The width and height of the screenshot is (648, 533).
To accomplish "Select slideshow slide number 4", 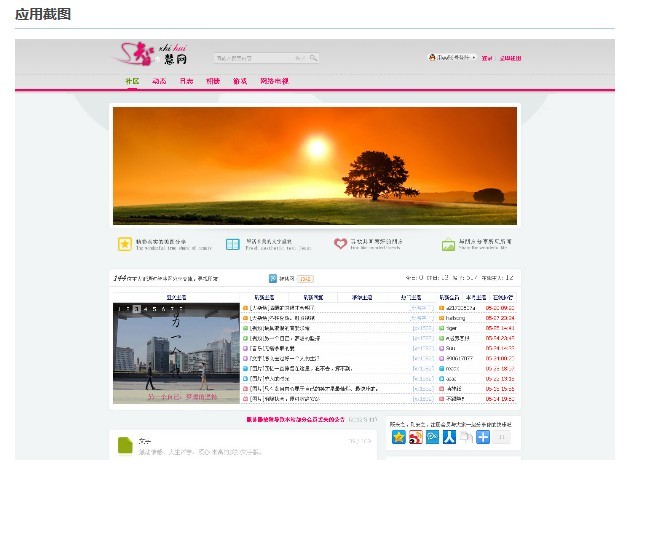I will coord(145,309).
